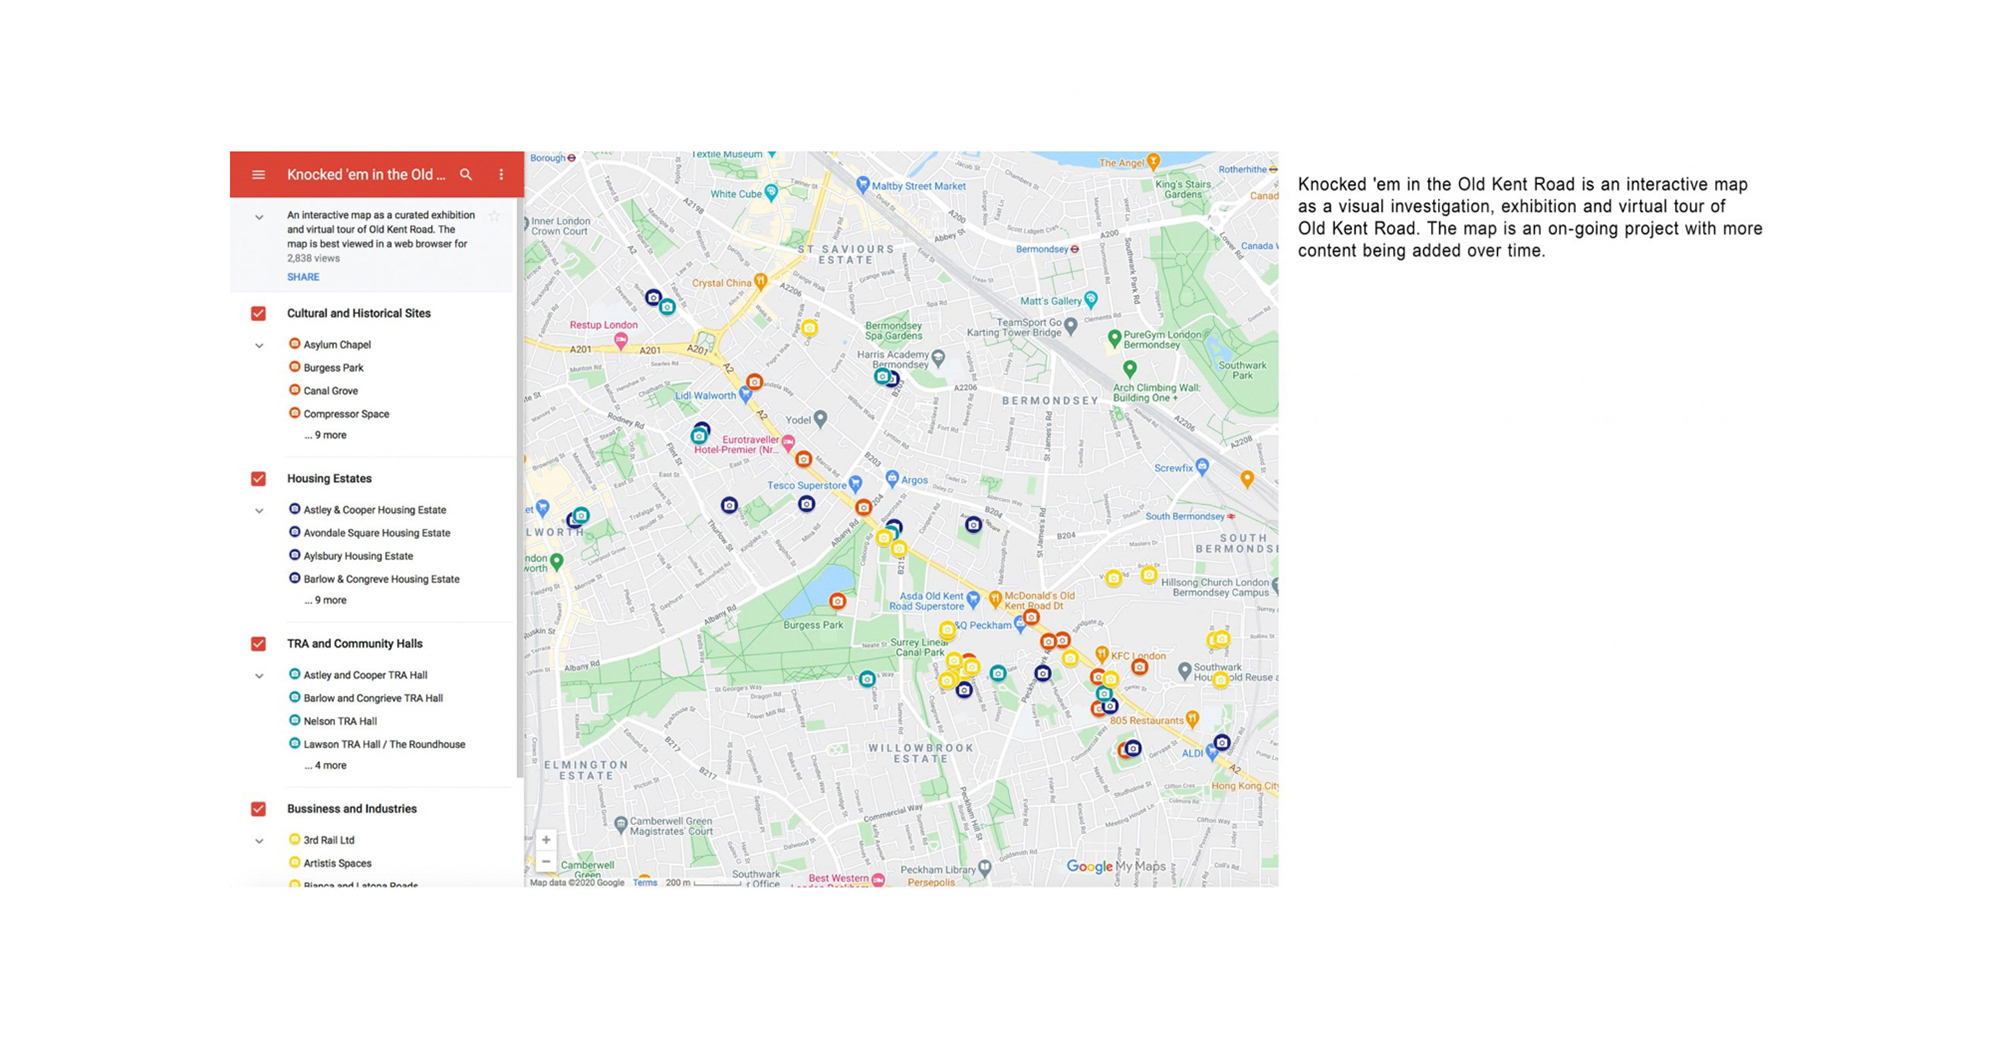Click the Yodel location pin
The image size is (2000, 1047).
click(x=820, y=419)
